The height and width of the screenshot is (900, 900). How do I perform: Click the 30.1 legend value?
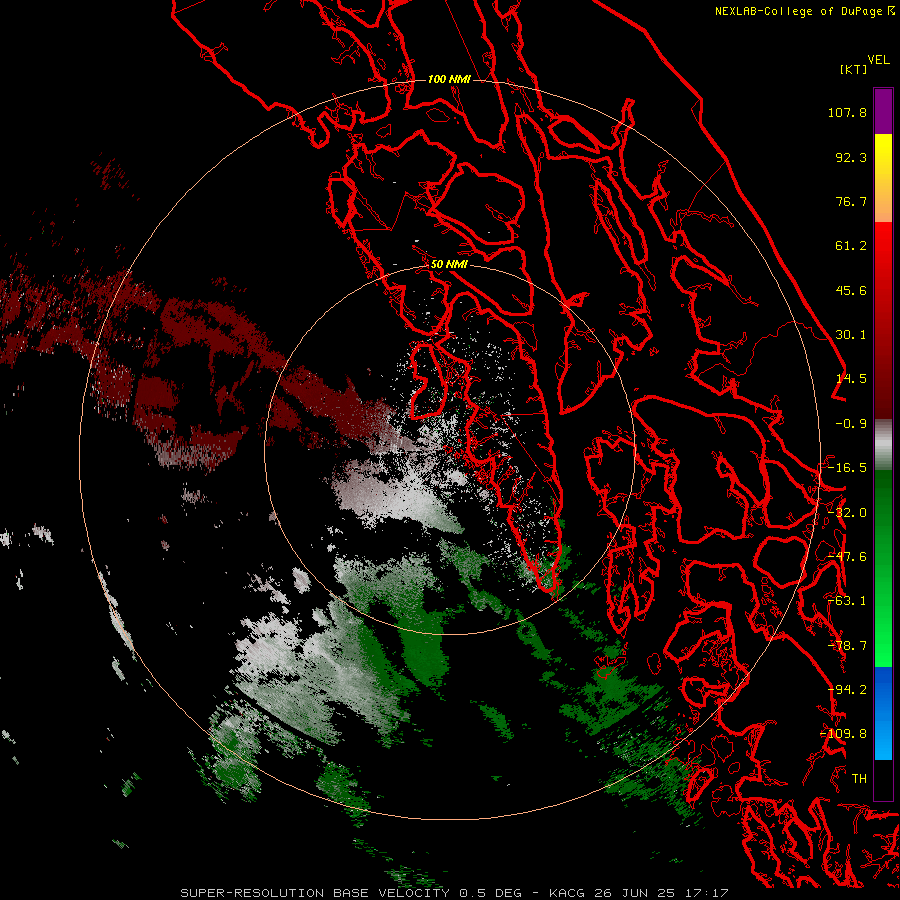point(851,335)
